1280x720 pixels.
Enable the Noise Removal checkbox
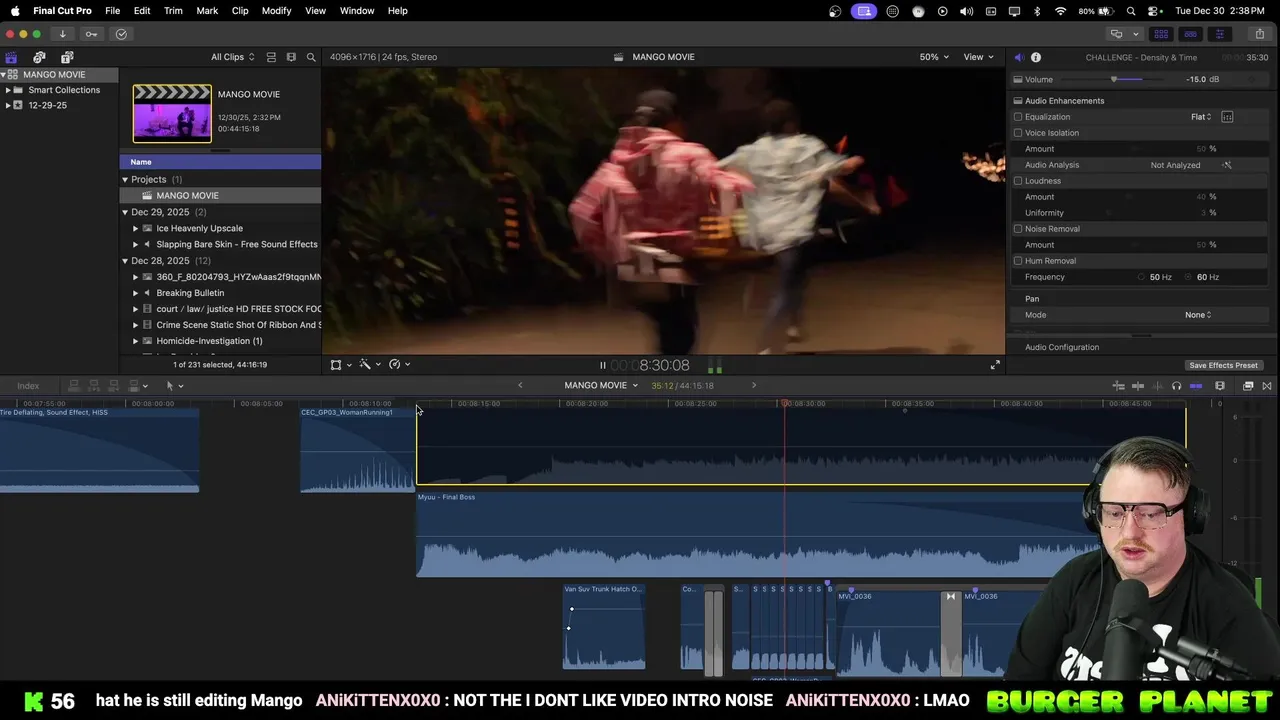tap(1018, 229)
